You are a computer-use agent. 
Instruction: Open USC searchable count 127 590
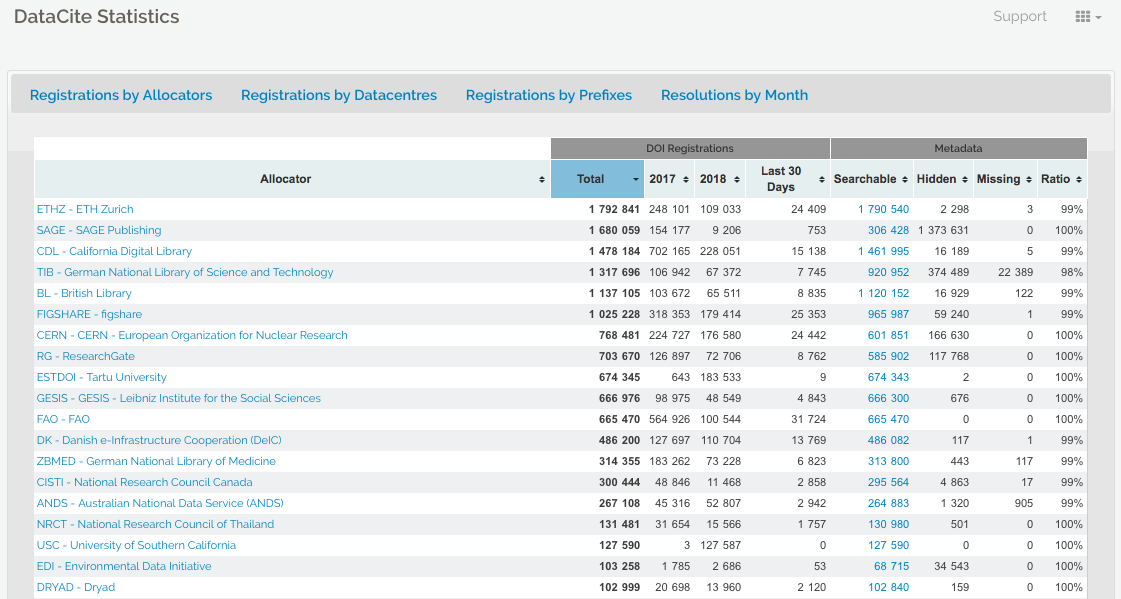(x=889, y=545)
